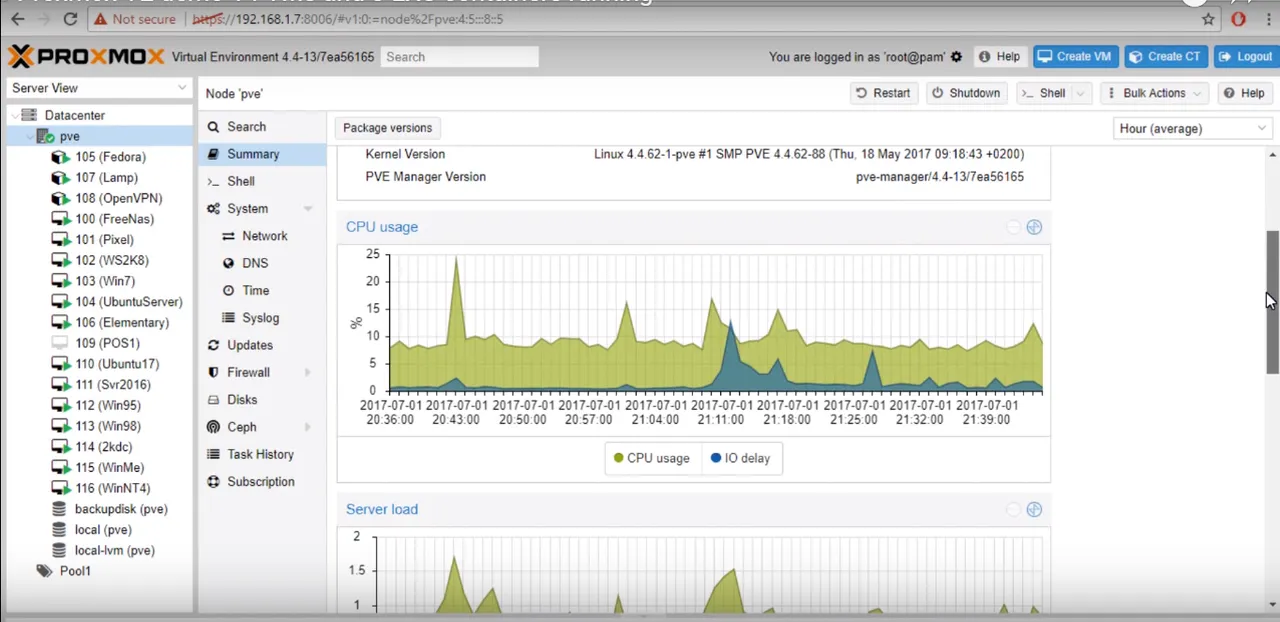Select the 105 (Fedora) container icon
The height and width of the screenshot is (622, 1280).
60,157
